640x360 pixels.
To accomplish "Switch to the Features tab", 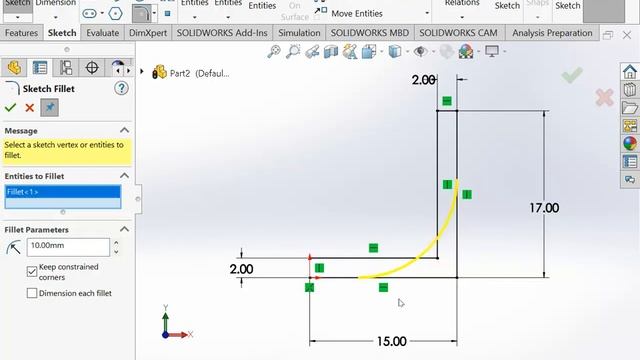I will 21,33.
